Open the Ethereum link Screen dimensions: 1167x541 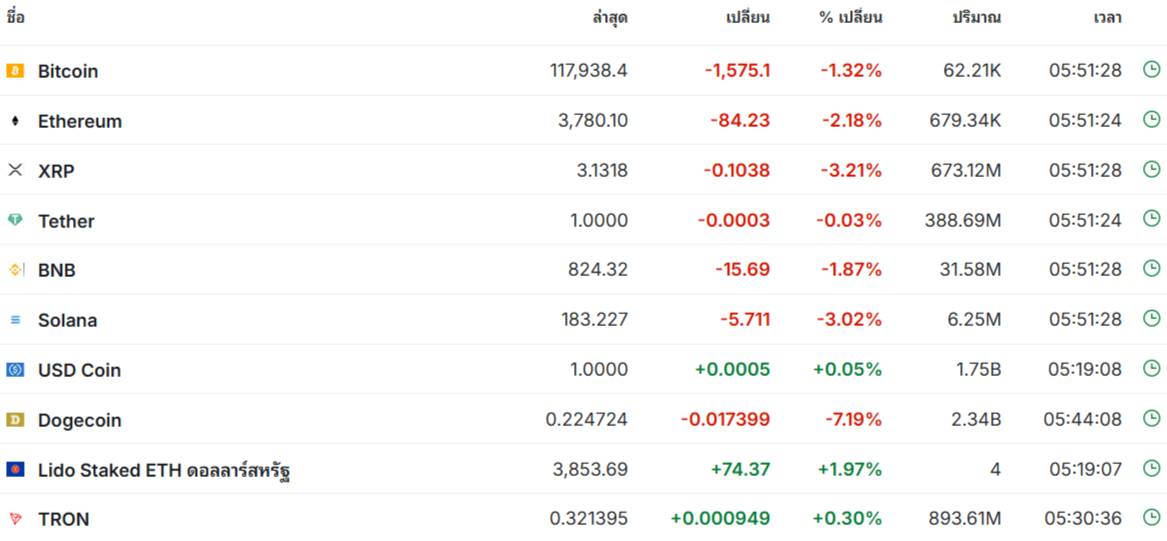80,121
